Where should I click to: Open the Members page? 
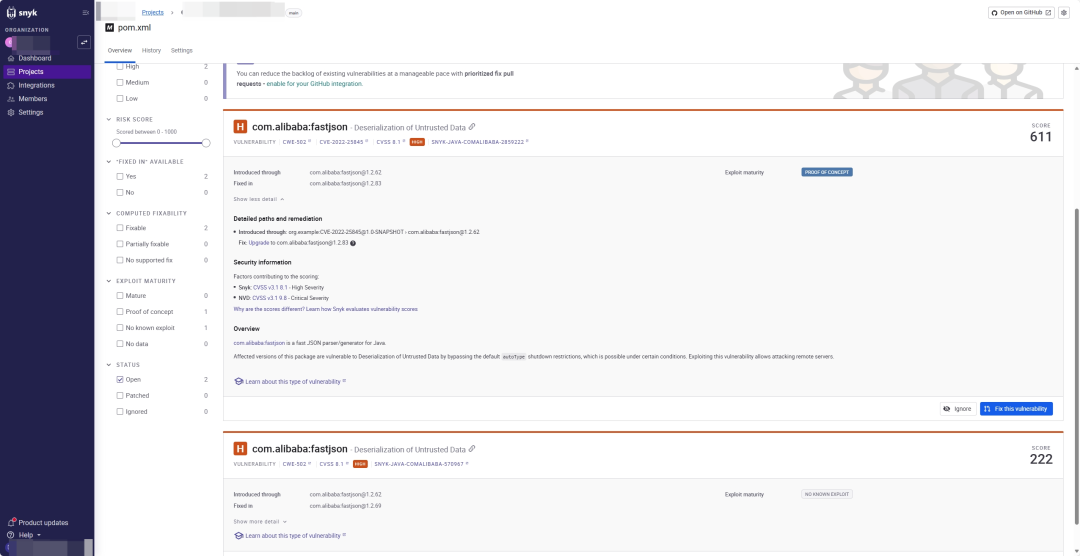[32, 99]
